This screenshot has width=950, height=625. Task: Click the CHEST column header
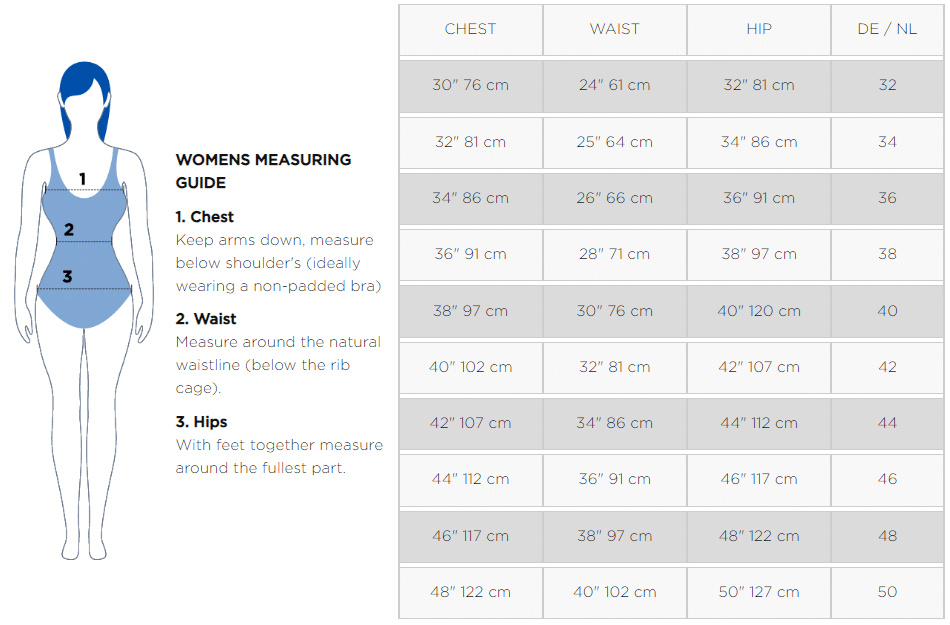[x=470, y=29]
